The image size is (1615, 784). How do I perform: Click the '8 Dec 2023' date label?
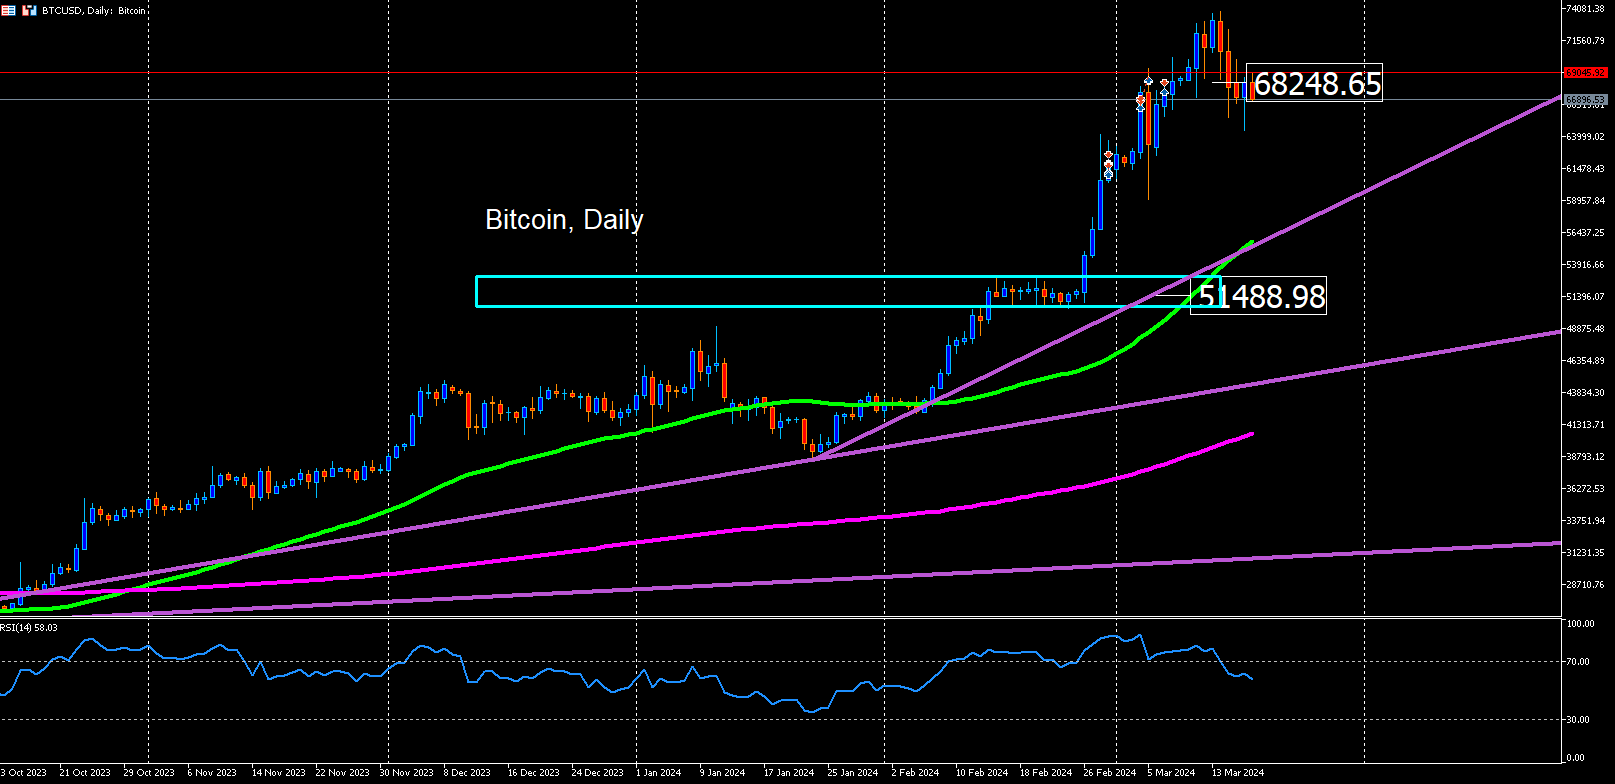467,772
